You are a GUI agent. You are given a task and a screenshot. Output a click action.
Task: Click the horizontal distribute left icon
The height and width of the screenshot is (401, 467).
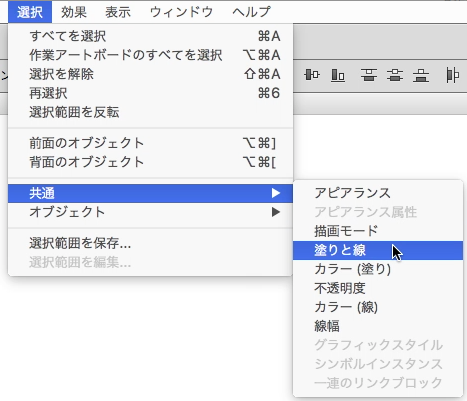click(452, 75)
